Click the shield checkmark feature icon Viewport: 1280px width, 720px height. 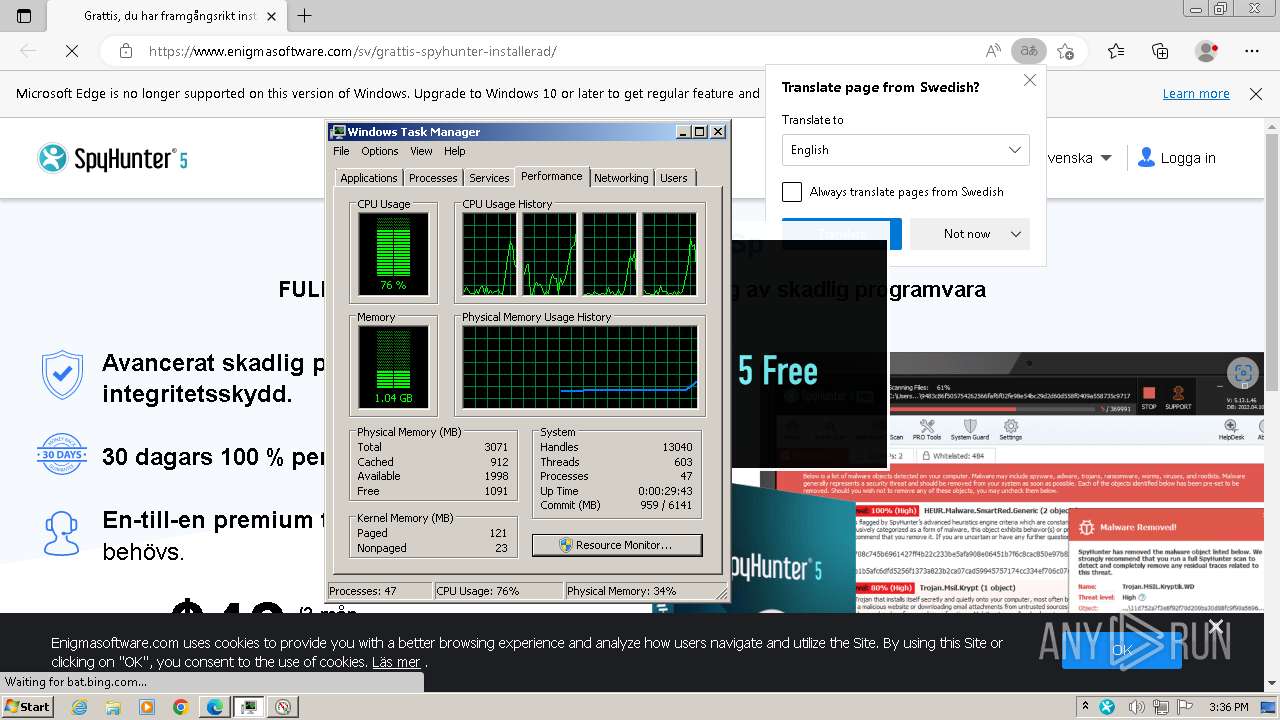(x=62, y=375)
